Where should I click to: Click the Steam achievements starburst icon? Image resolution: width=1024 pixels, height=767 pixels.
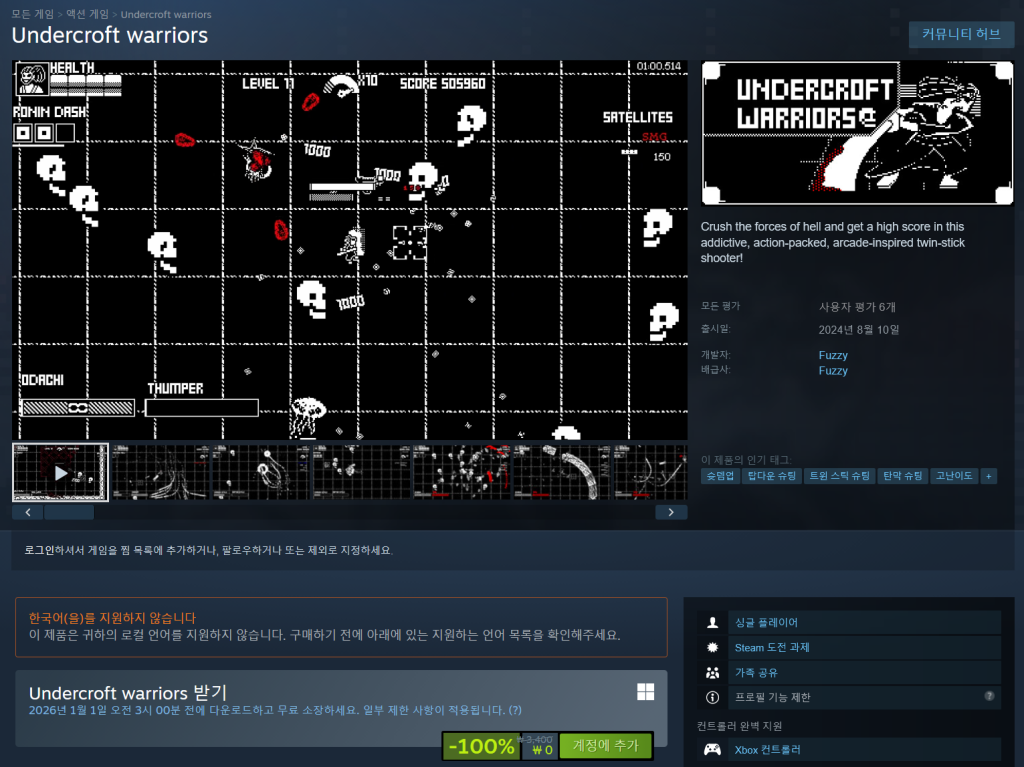(712, 647)
